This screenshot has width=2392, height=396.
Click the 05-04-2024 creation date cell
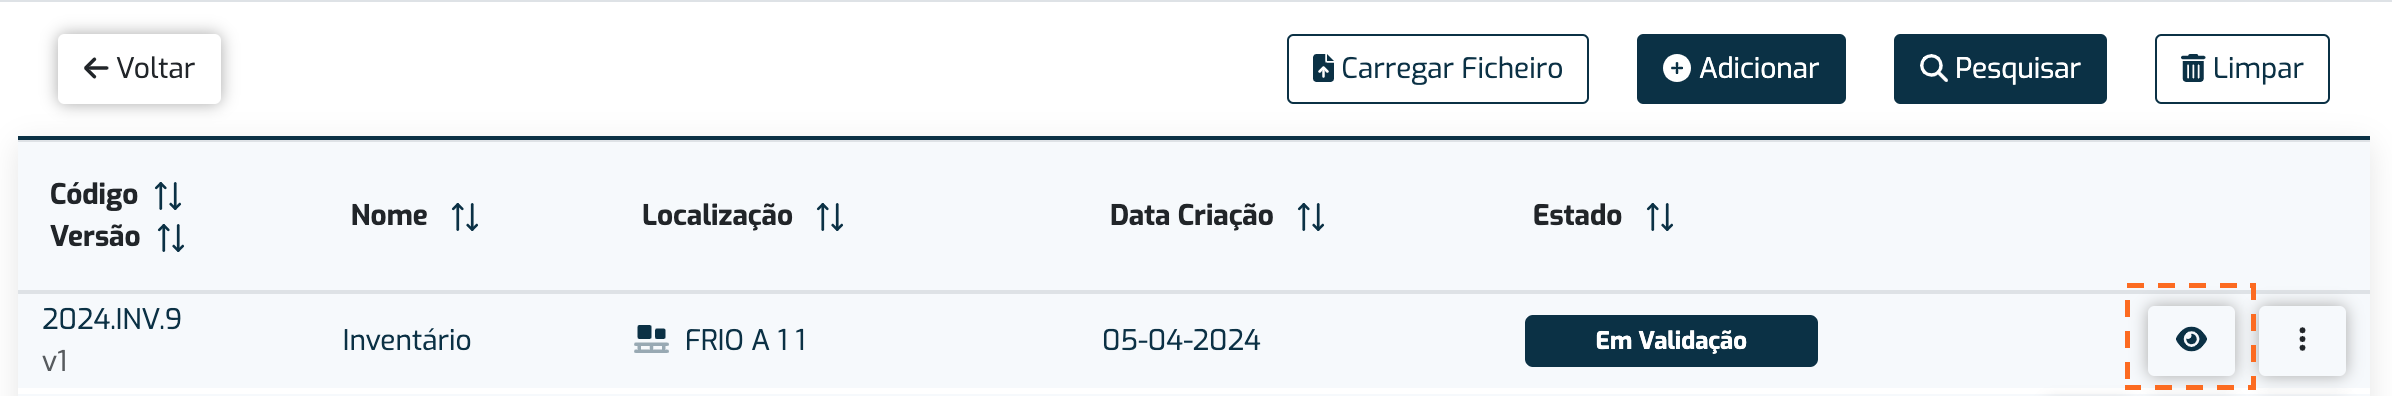click(x=1181, y=340)
